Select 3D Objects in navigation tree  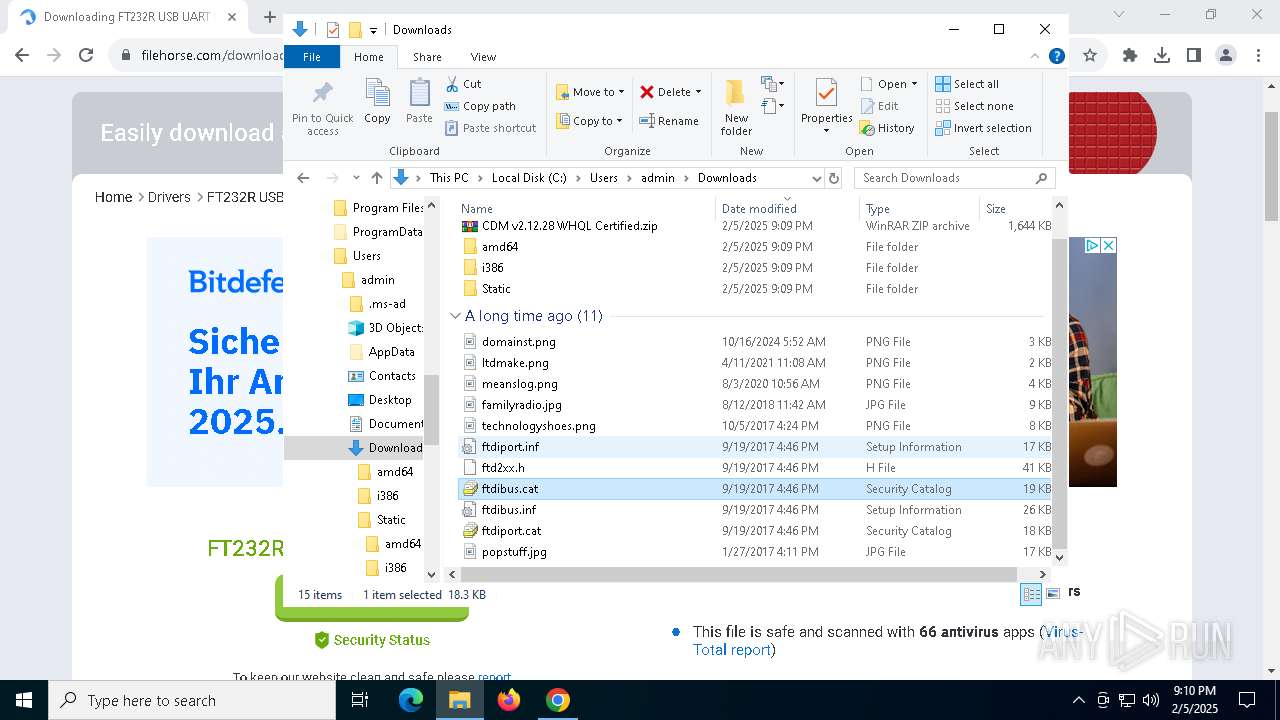[x=385, y=328]
